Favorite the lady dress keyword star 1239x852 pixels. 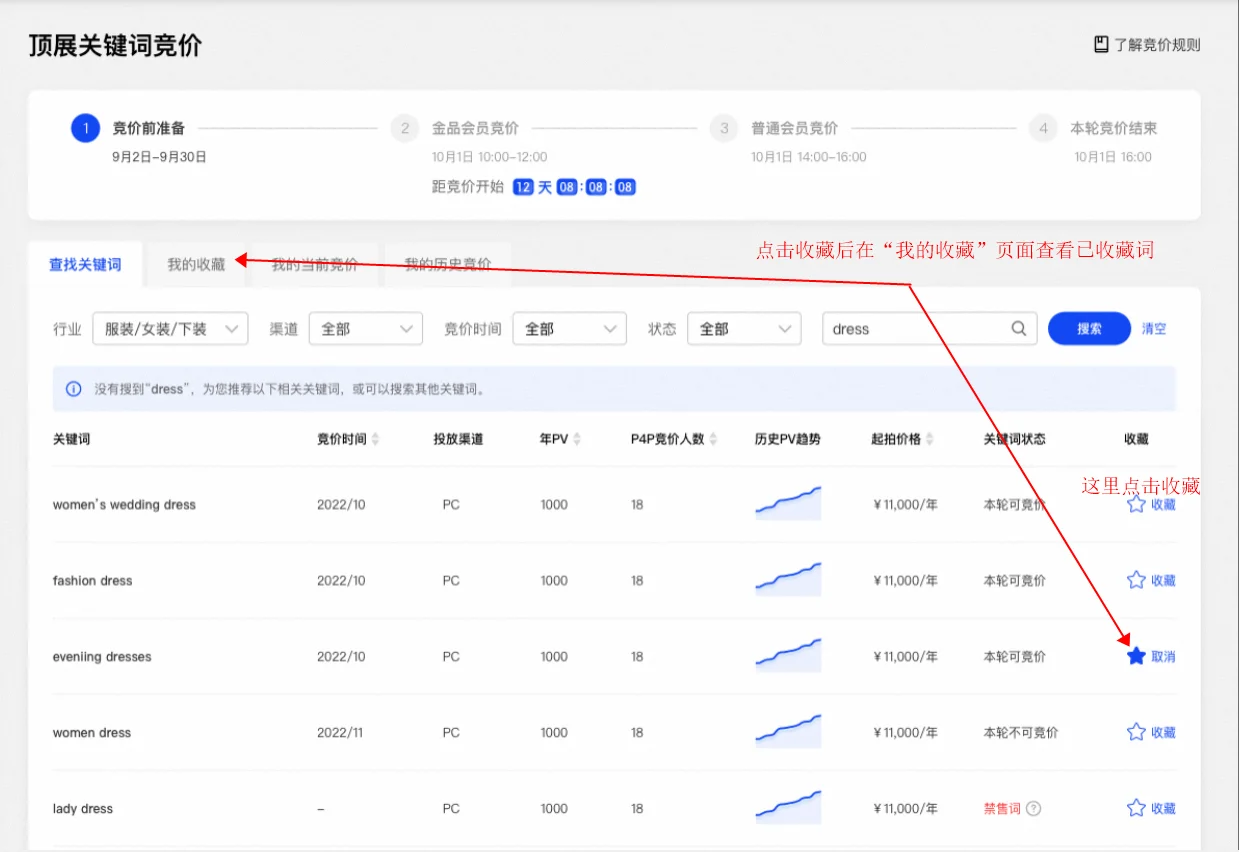click(1136, 808)
